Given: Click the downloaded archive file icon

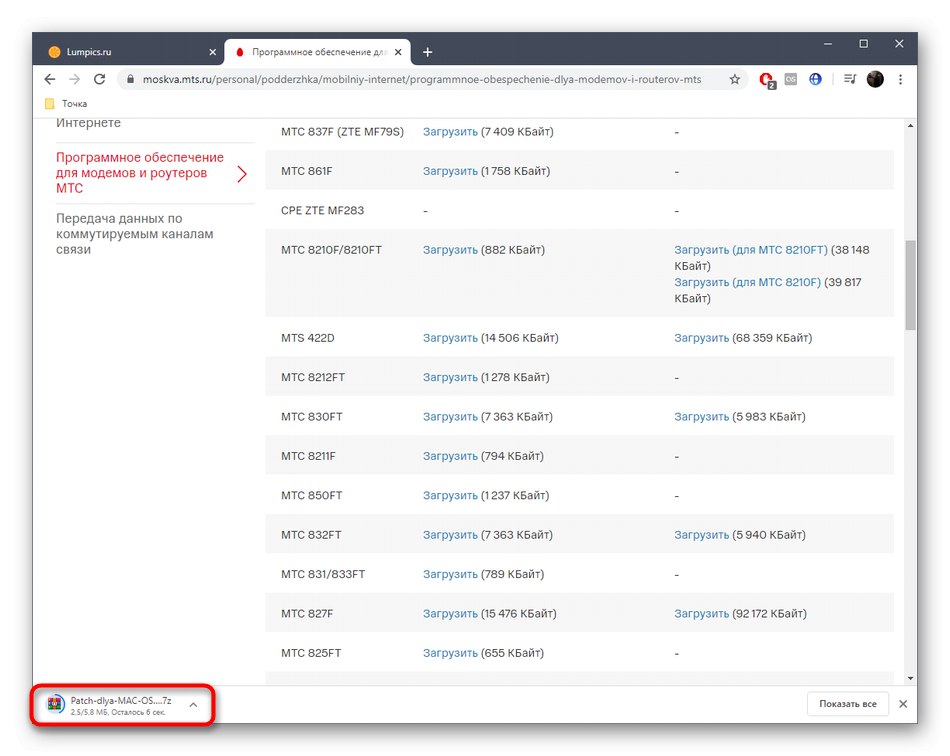Looking at the screenshot, I should (x=56, y=705).
